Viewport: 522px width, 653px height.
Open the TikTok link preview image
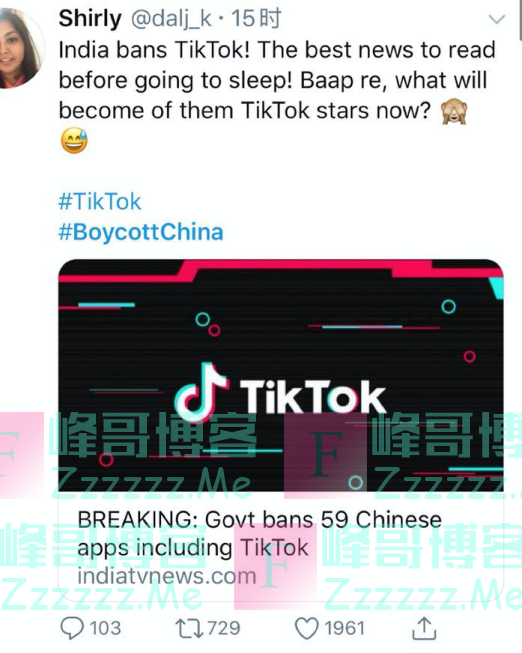coord(281,375)
